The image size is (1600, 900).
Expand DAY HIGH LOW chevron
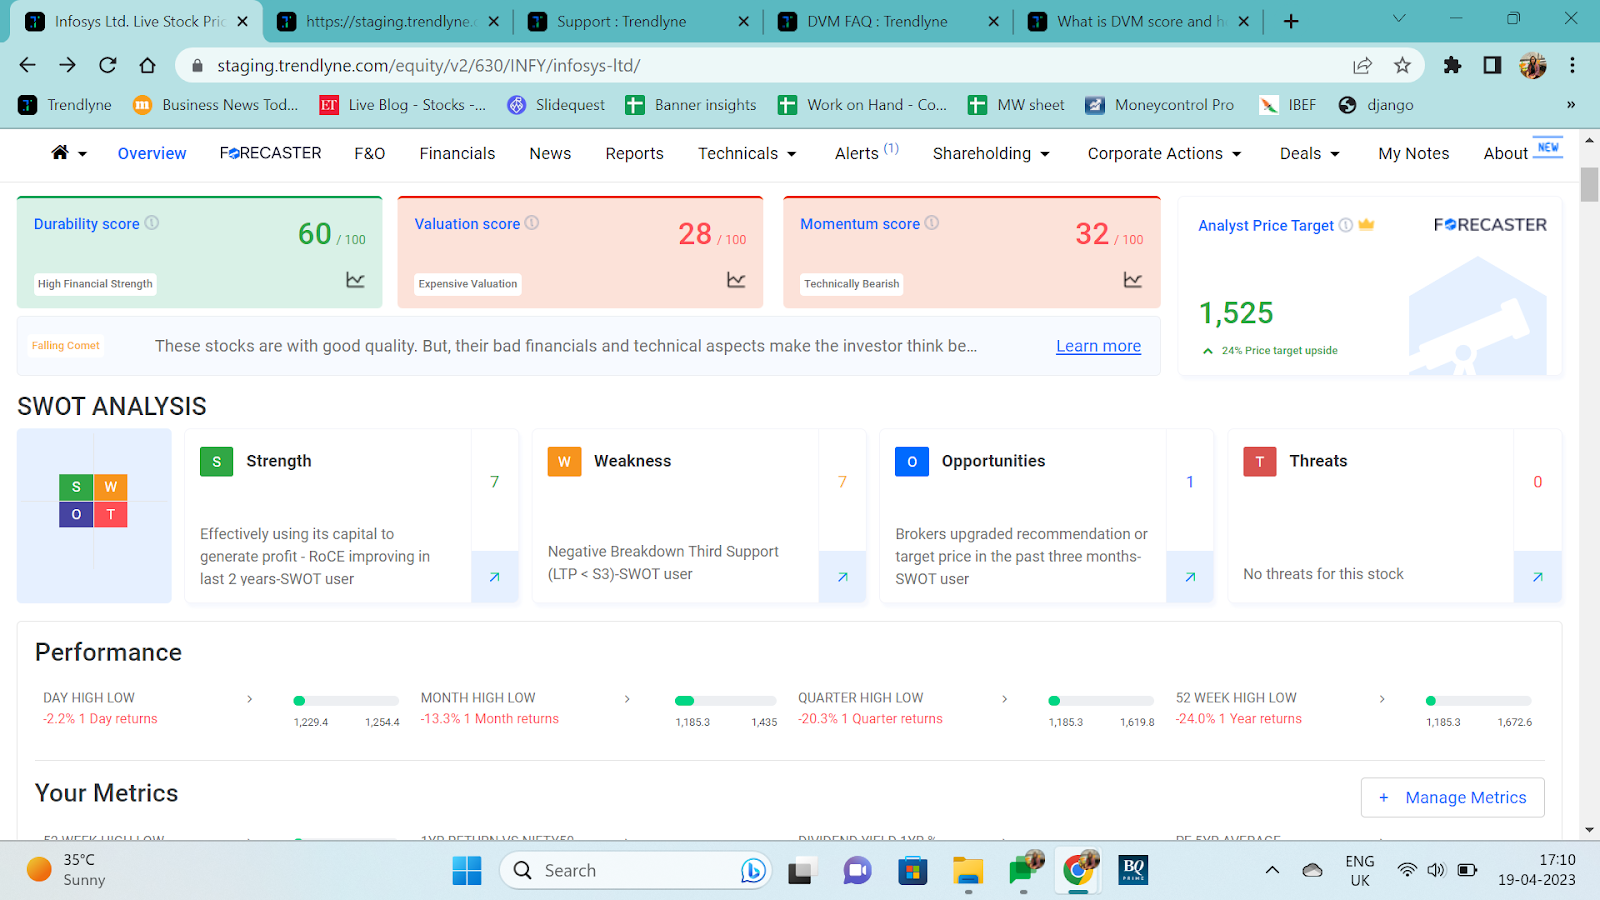click(x=250, y=699)
